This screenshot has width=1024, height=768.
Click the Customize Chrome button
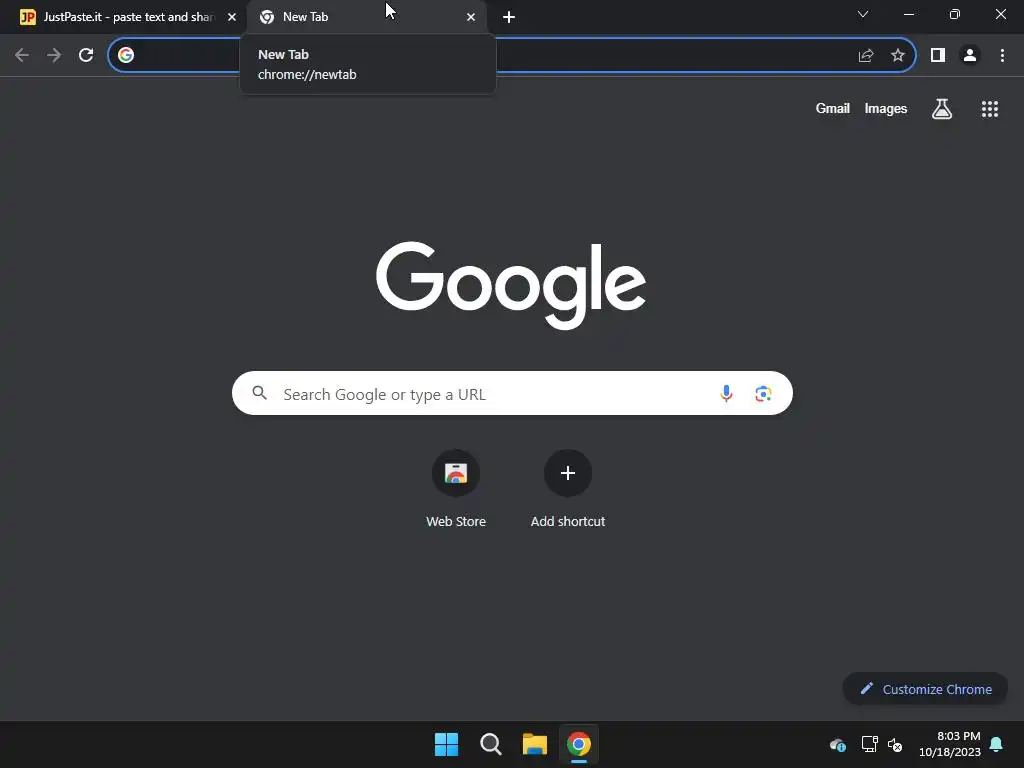pos(925,689)
